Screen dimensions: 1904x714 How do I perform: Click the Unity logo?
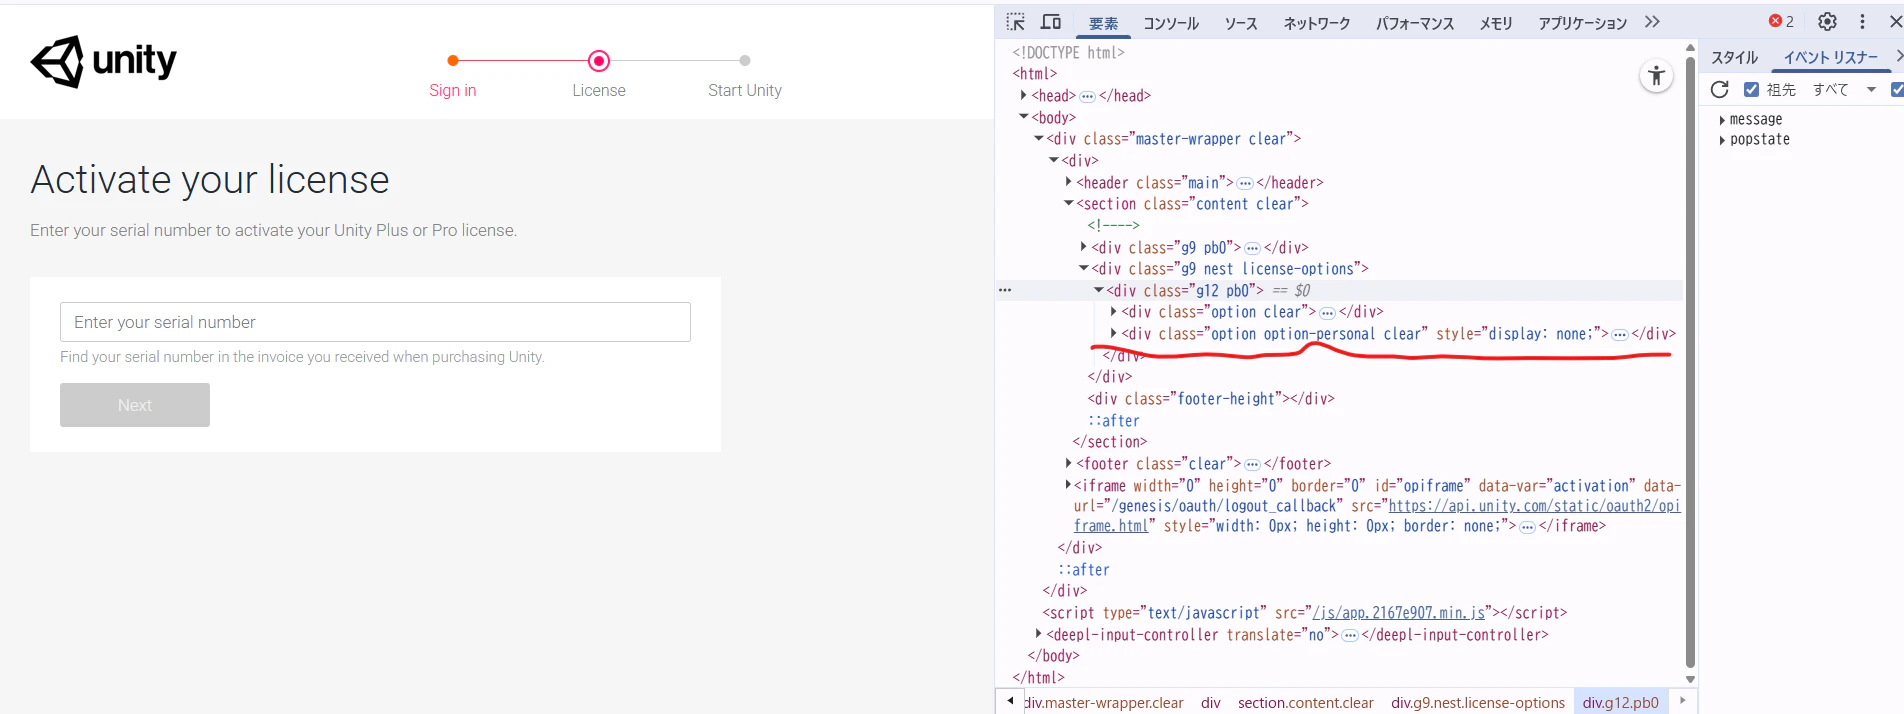coord(103,61)
